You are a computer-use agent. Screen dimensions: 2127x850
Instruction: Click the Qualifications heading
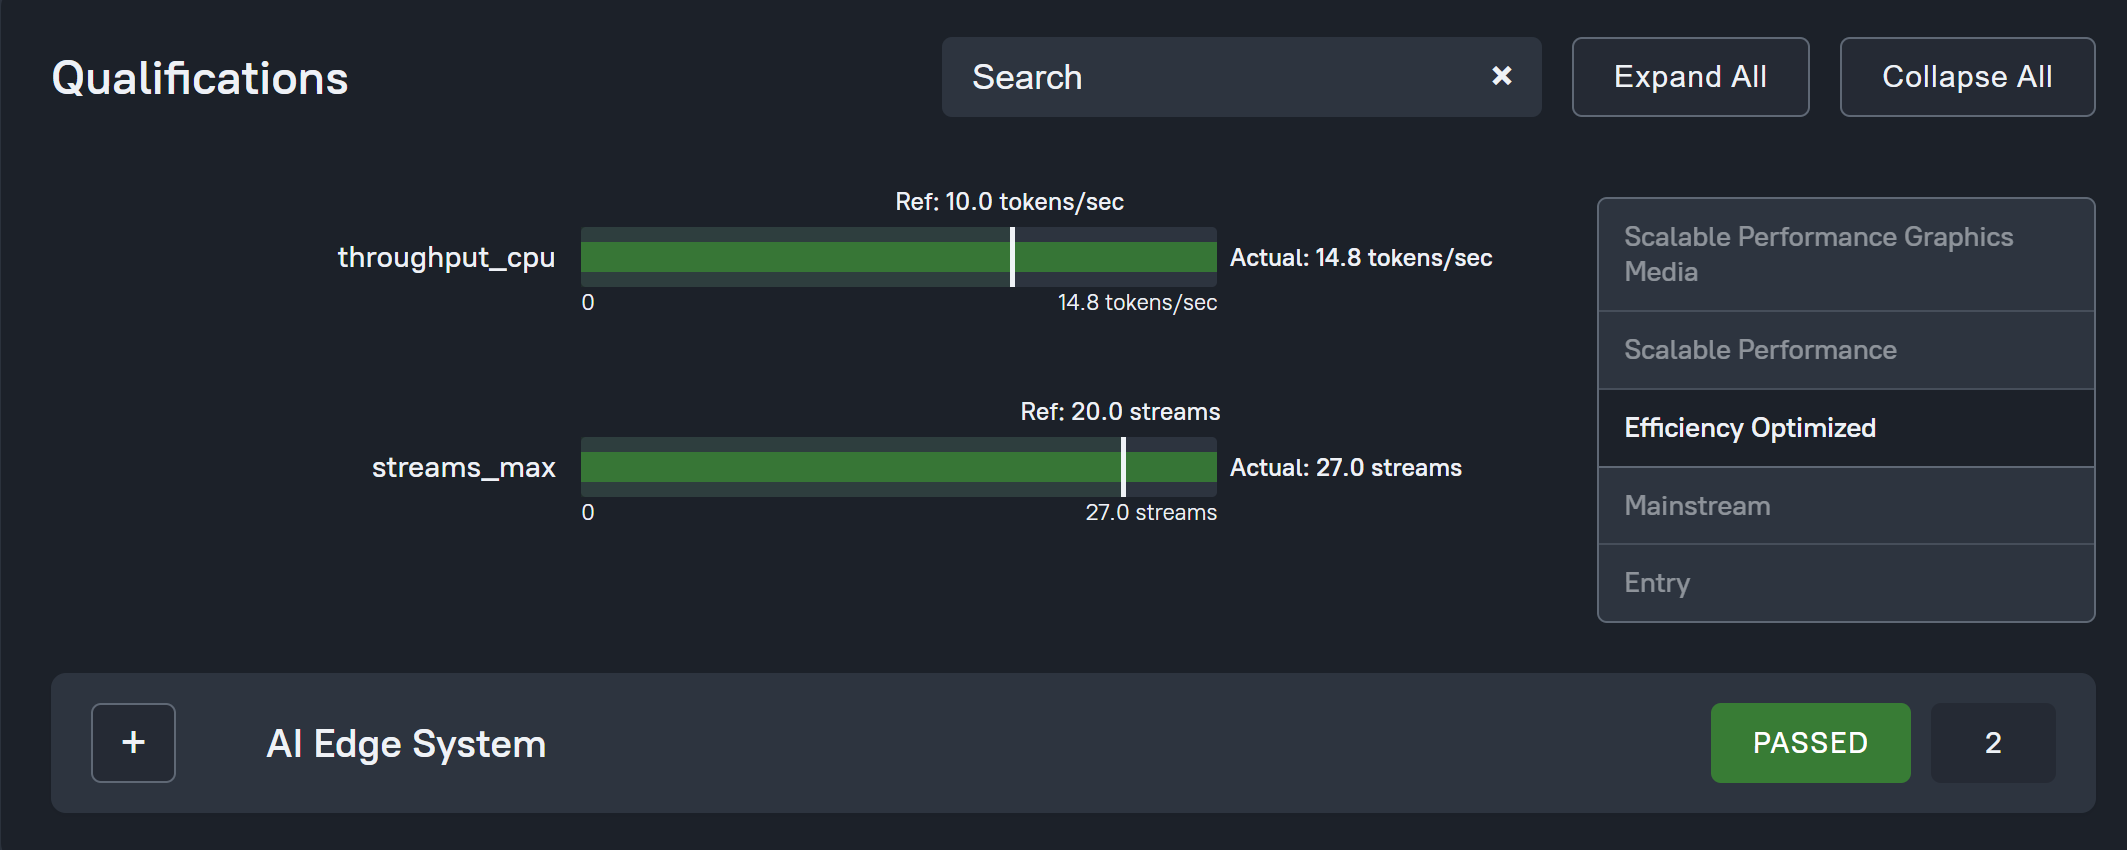click(200, 78)
